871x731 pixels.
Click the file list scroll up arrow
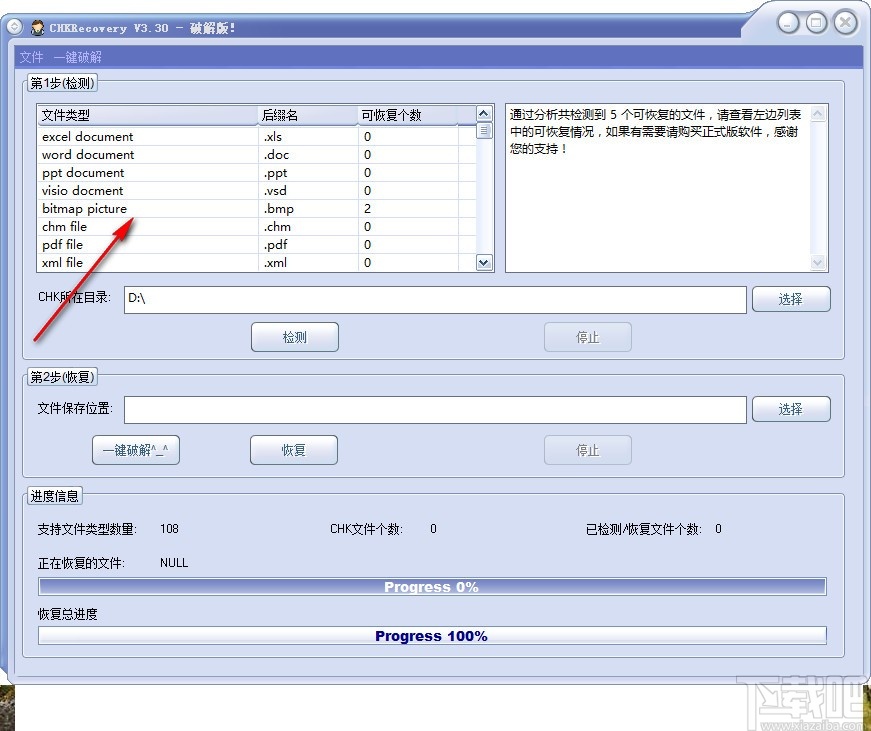pos(484,114)
